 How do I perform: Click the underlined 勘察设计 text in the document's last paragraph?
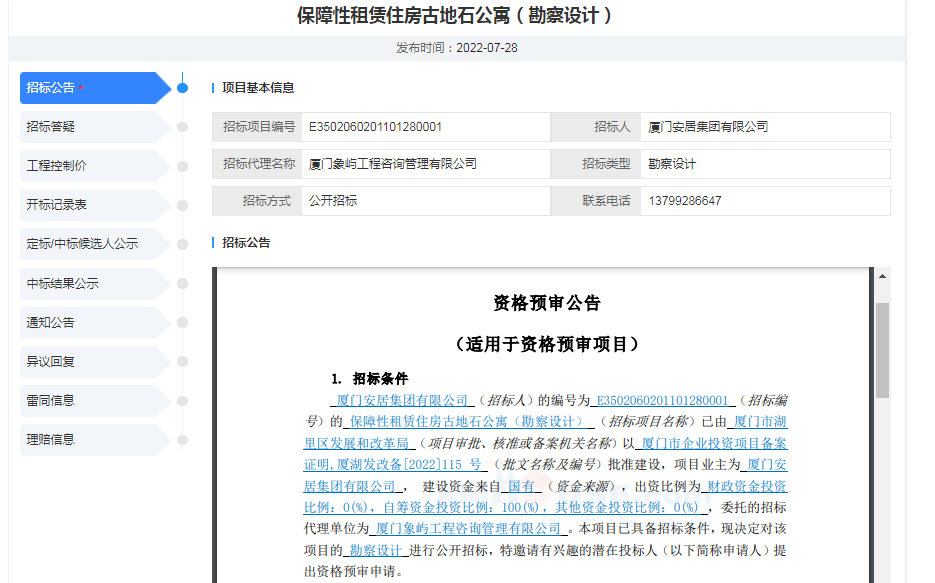pos(375,551)
